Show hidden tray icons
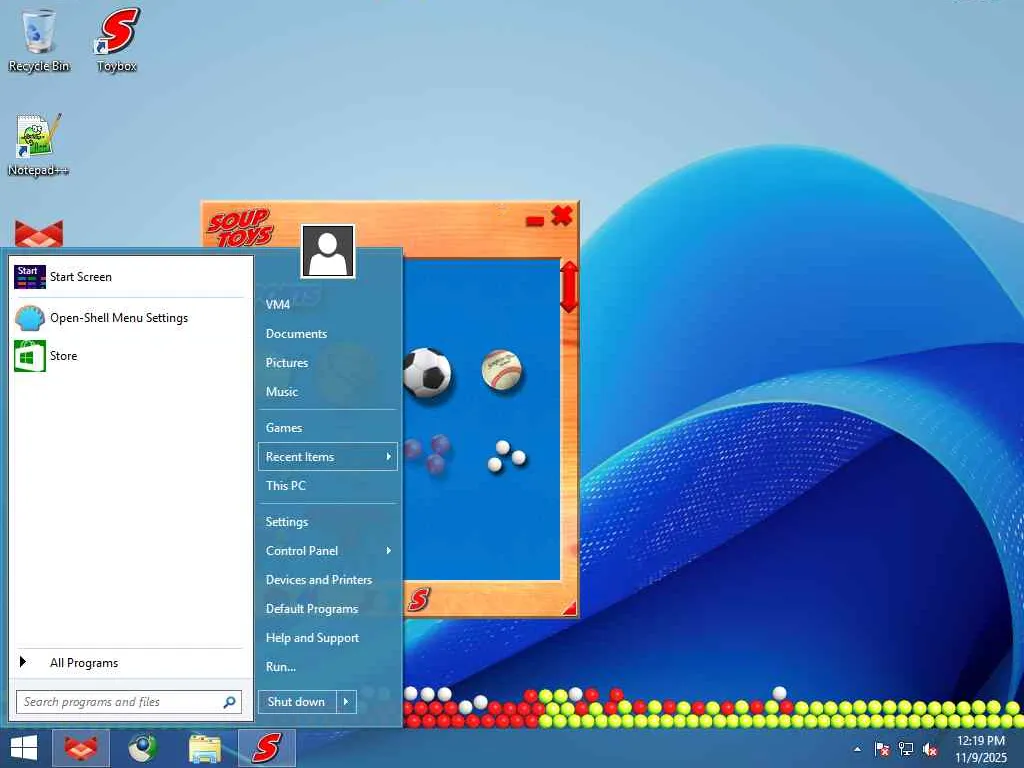Screen dimensions: 1024x768 (857, 749)
